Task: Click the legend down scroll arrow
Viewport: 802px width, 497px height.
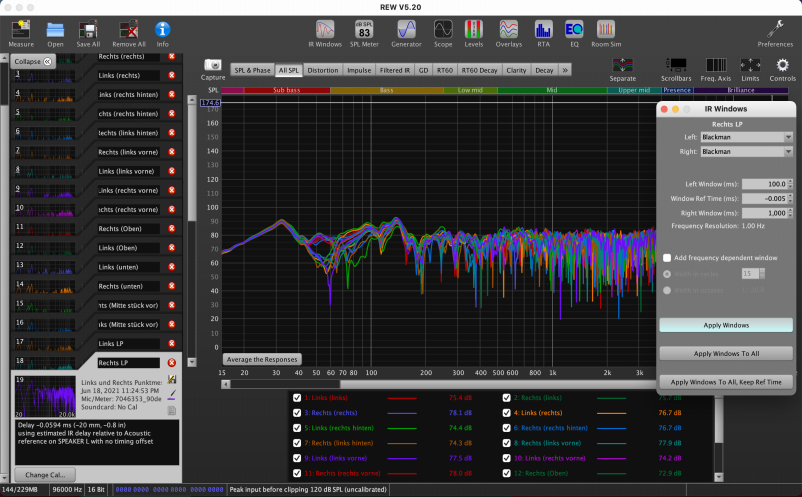Action: [719, 477]
